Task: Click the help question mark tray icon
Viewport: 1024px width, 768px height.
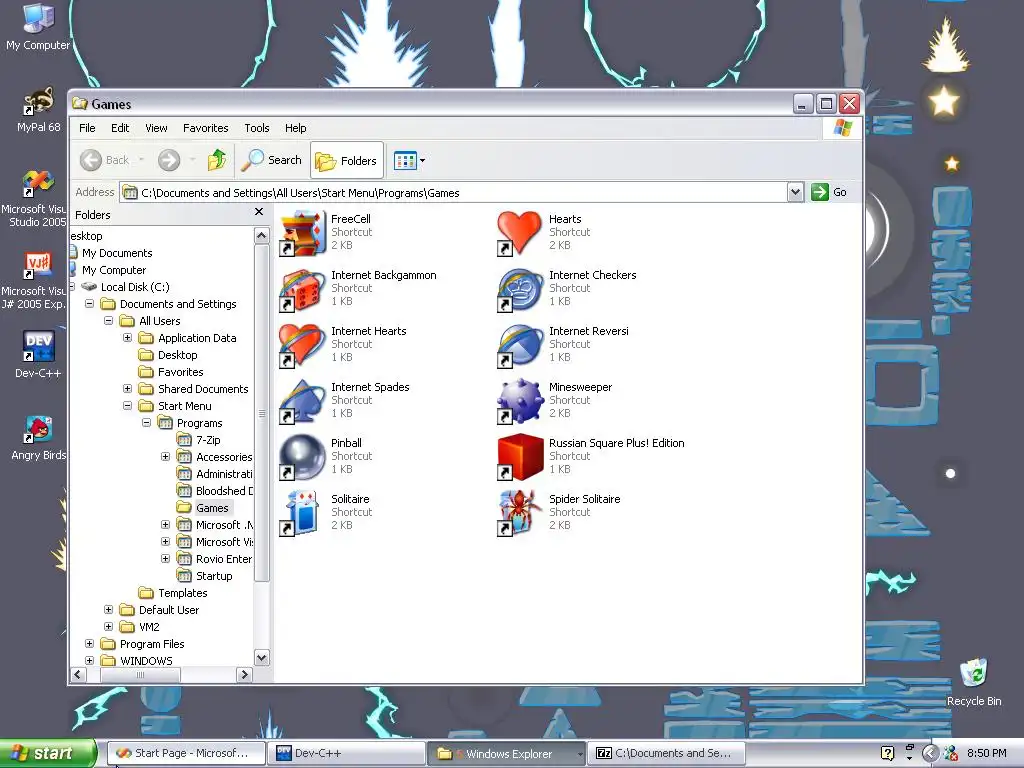Action: coord(887,753)
